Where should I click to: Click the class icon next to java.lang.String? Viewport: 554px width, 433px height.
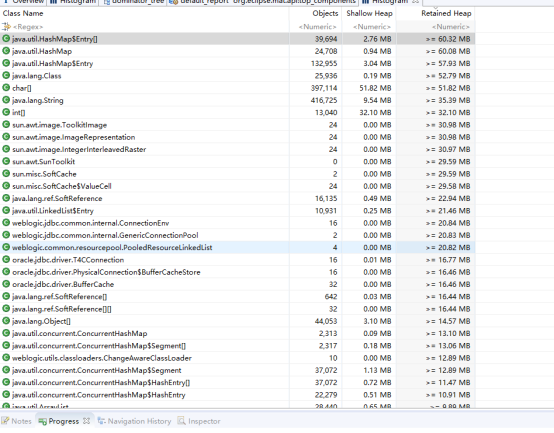point(6,100)
